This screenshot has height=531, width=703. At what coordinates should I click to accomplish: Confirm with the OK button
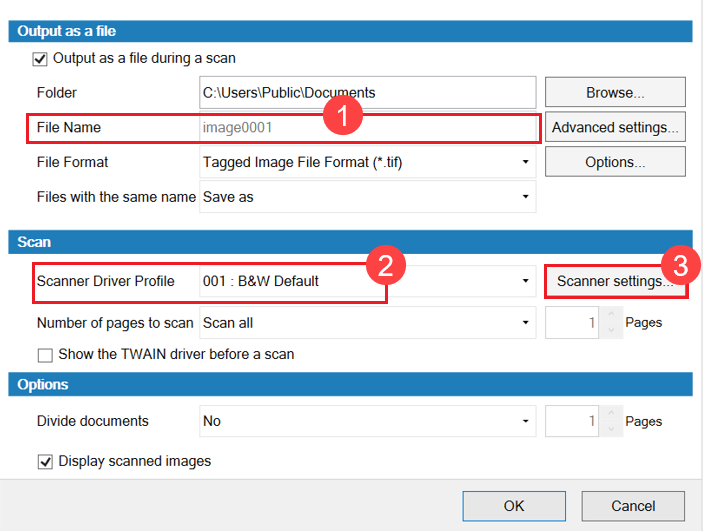click(514, 506)
